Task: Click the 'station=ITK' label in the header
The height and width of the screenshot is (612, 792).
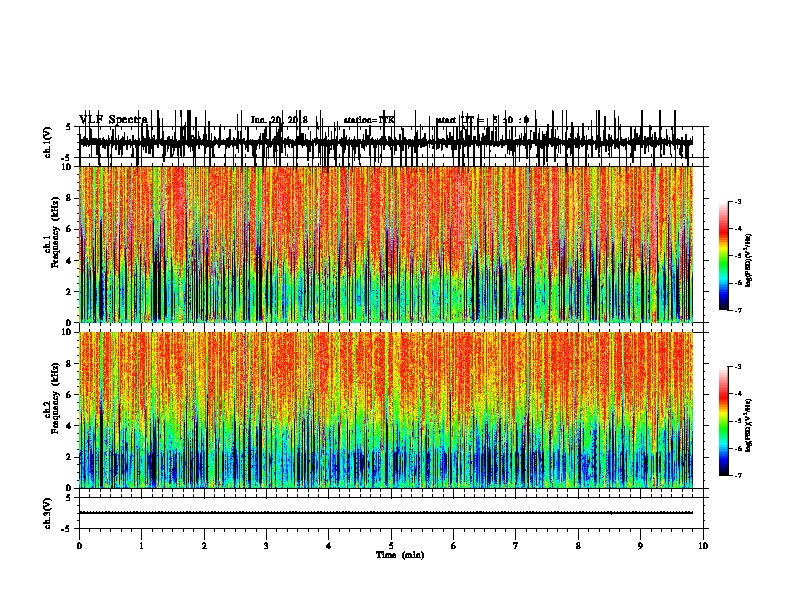Action: (369, 120)
